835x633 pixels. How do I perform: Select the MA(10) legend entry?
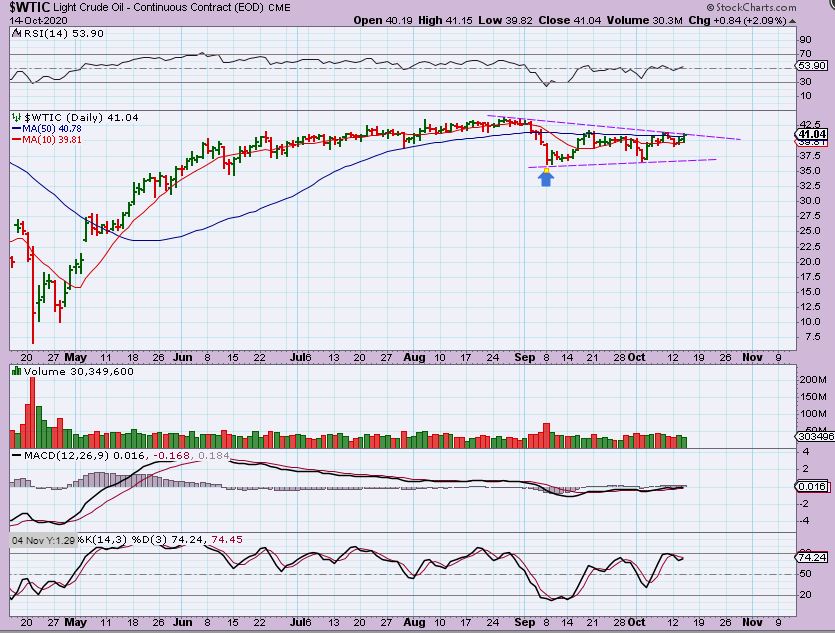43,140
